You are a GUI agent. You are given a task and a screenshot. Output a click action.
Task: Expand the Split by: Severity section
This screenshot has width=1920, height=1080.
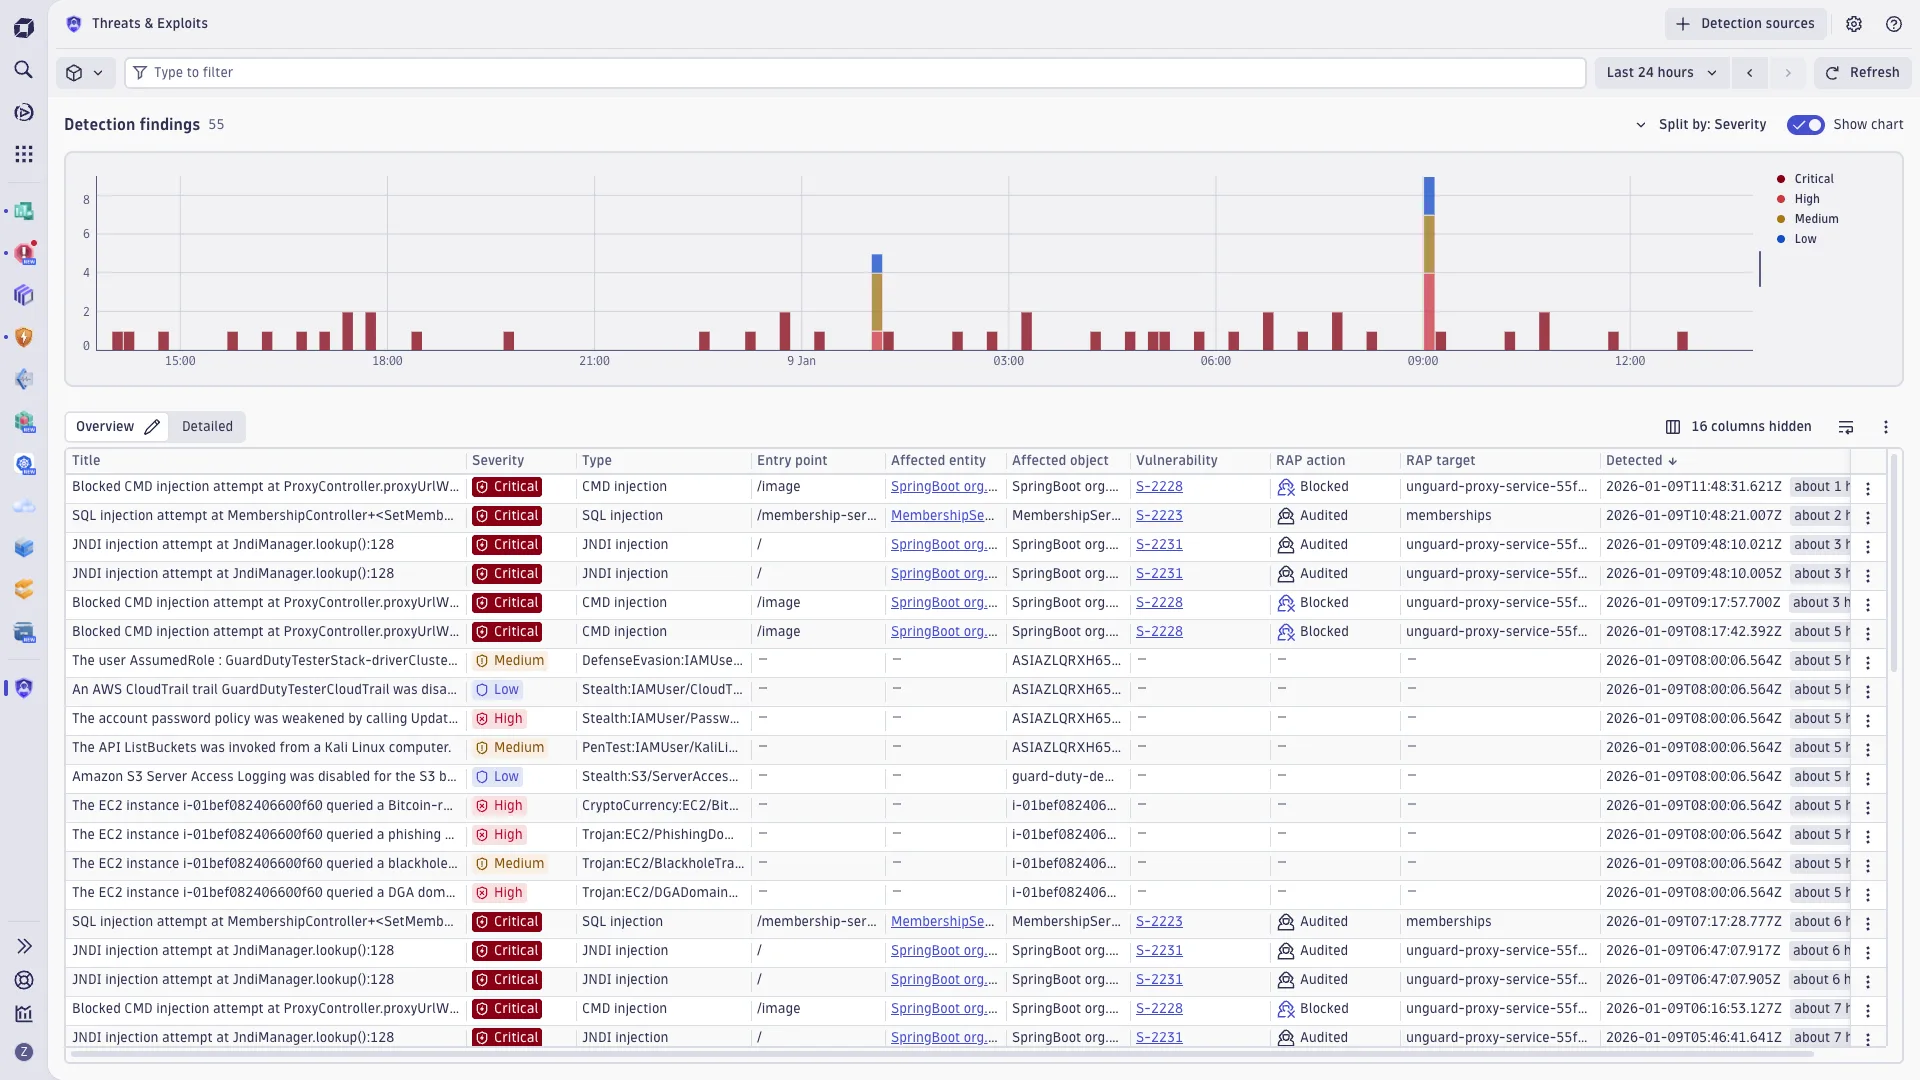[1640, 125]
